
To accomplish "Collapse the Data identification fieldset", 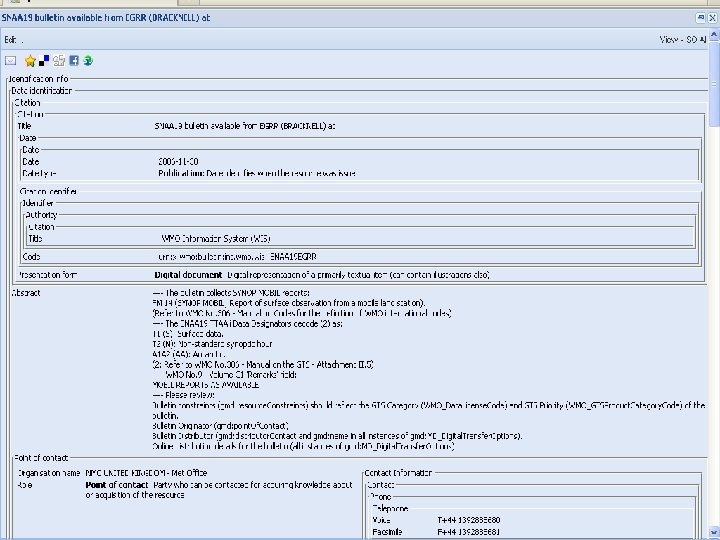I will coord(42,91).
